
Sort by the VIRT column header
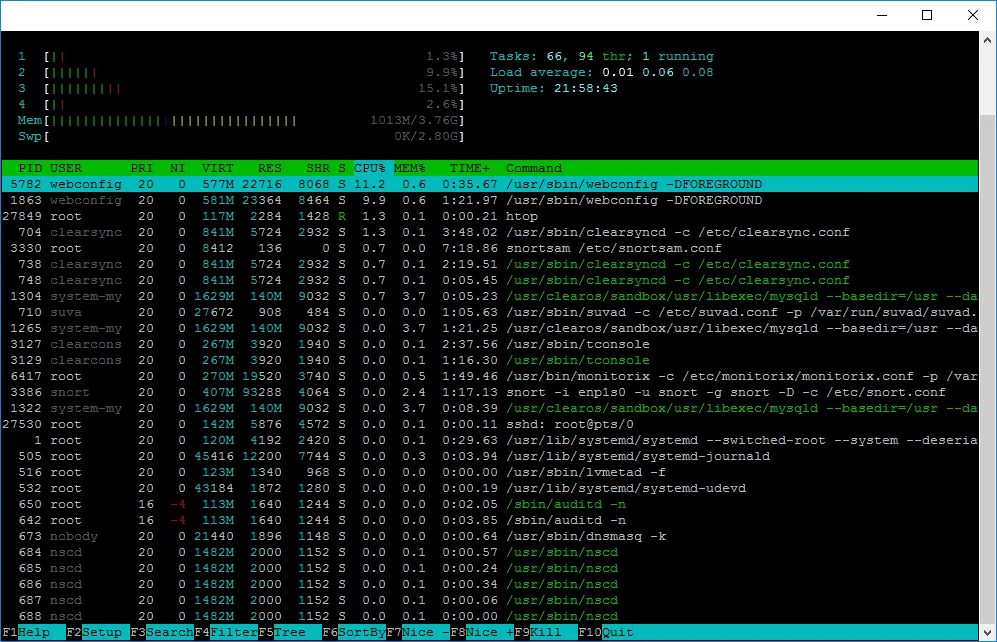coord(217,168)
